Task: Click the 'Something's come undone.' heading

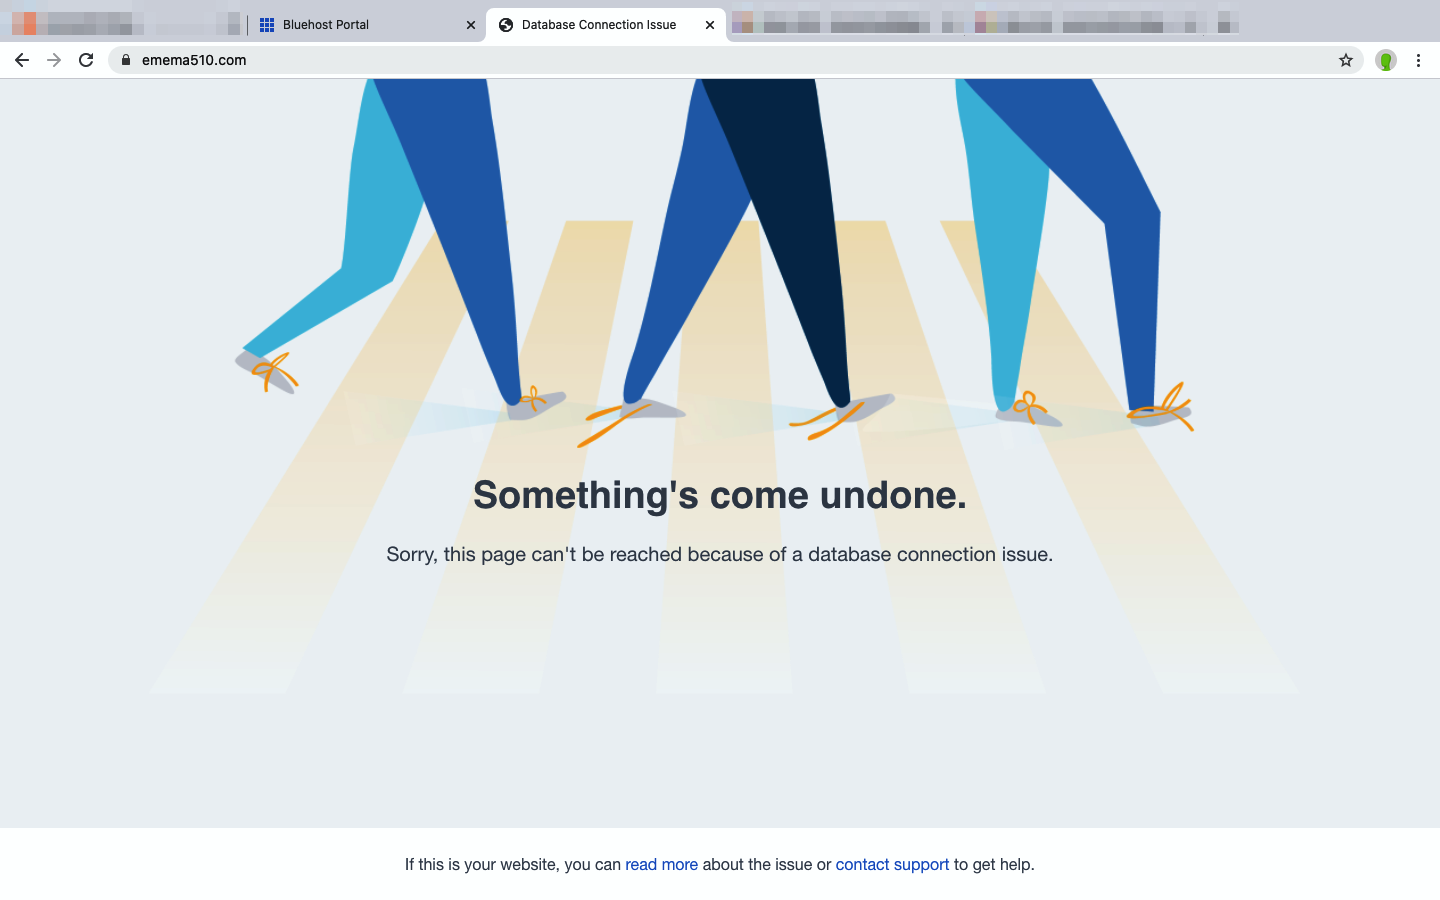Action: tap(720, 495)
